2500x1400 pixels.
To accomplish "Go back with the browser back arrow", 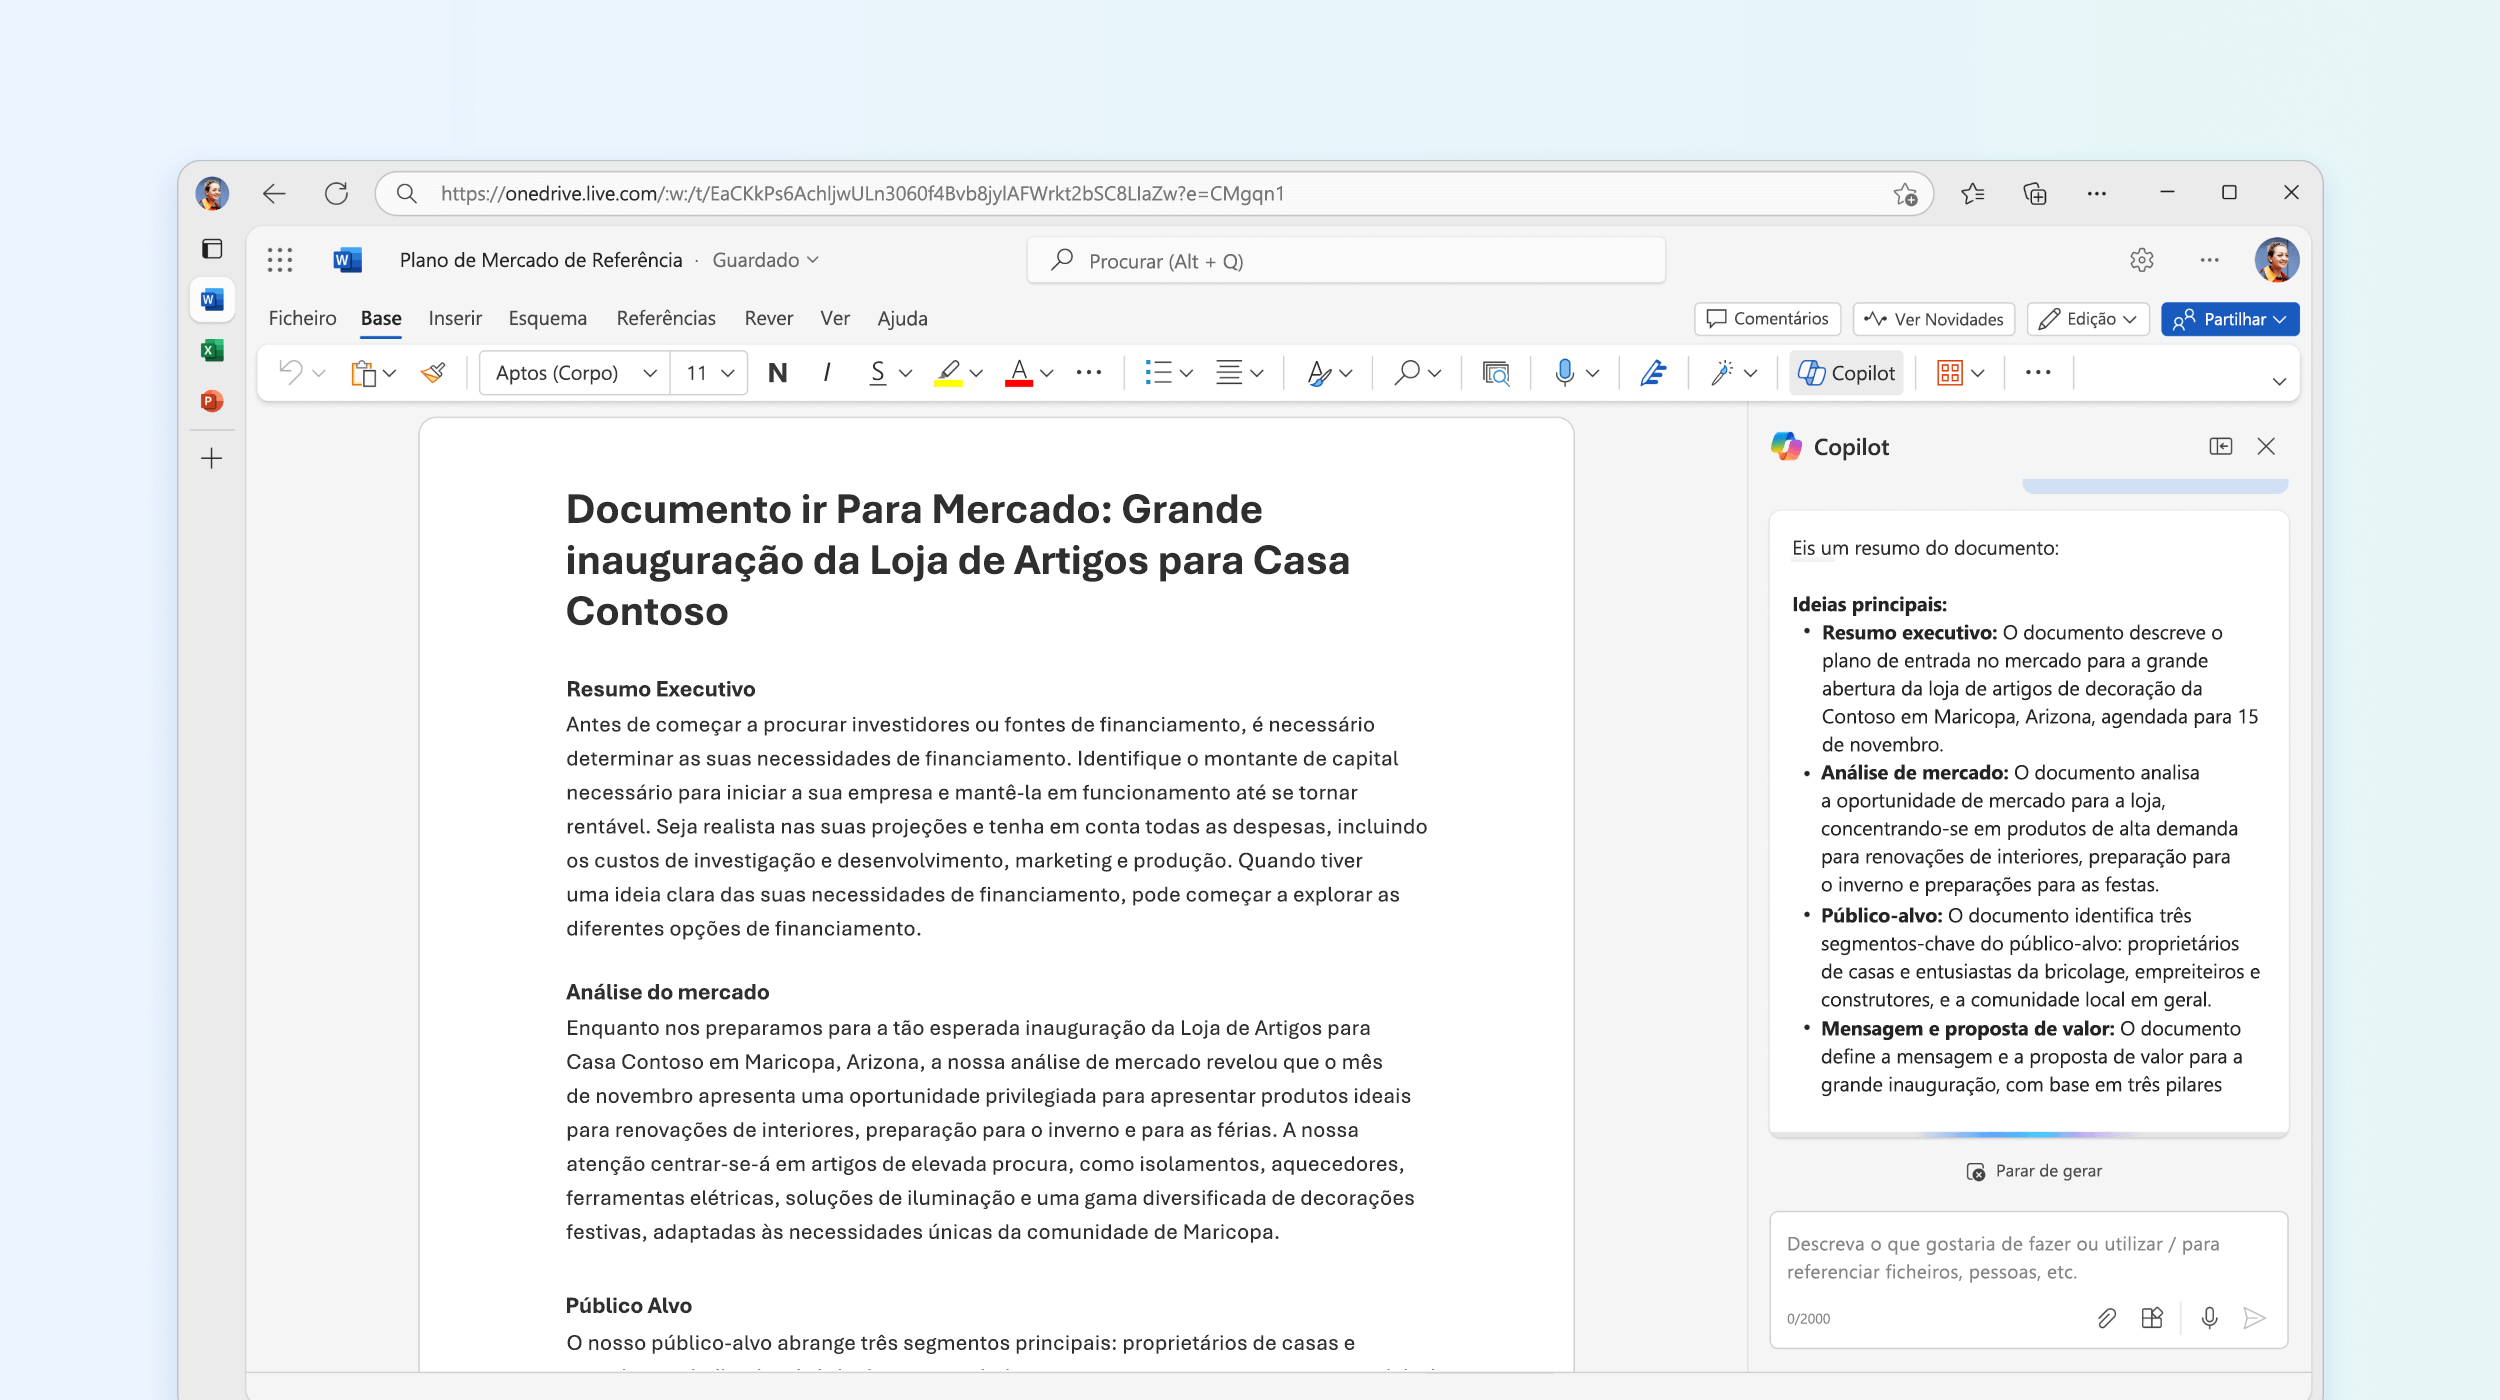I will [274, 193].
